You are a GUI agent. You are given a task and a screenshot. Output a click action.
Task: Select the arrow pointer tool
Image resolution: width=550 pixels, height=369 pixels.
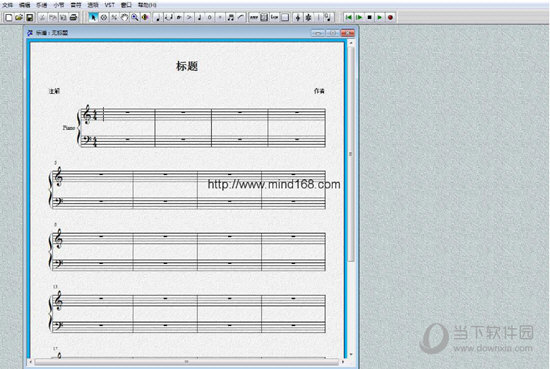[93, 17]
